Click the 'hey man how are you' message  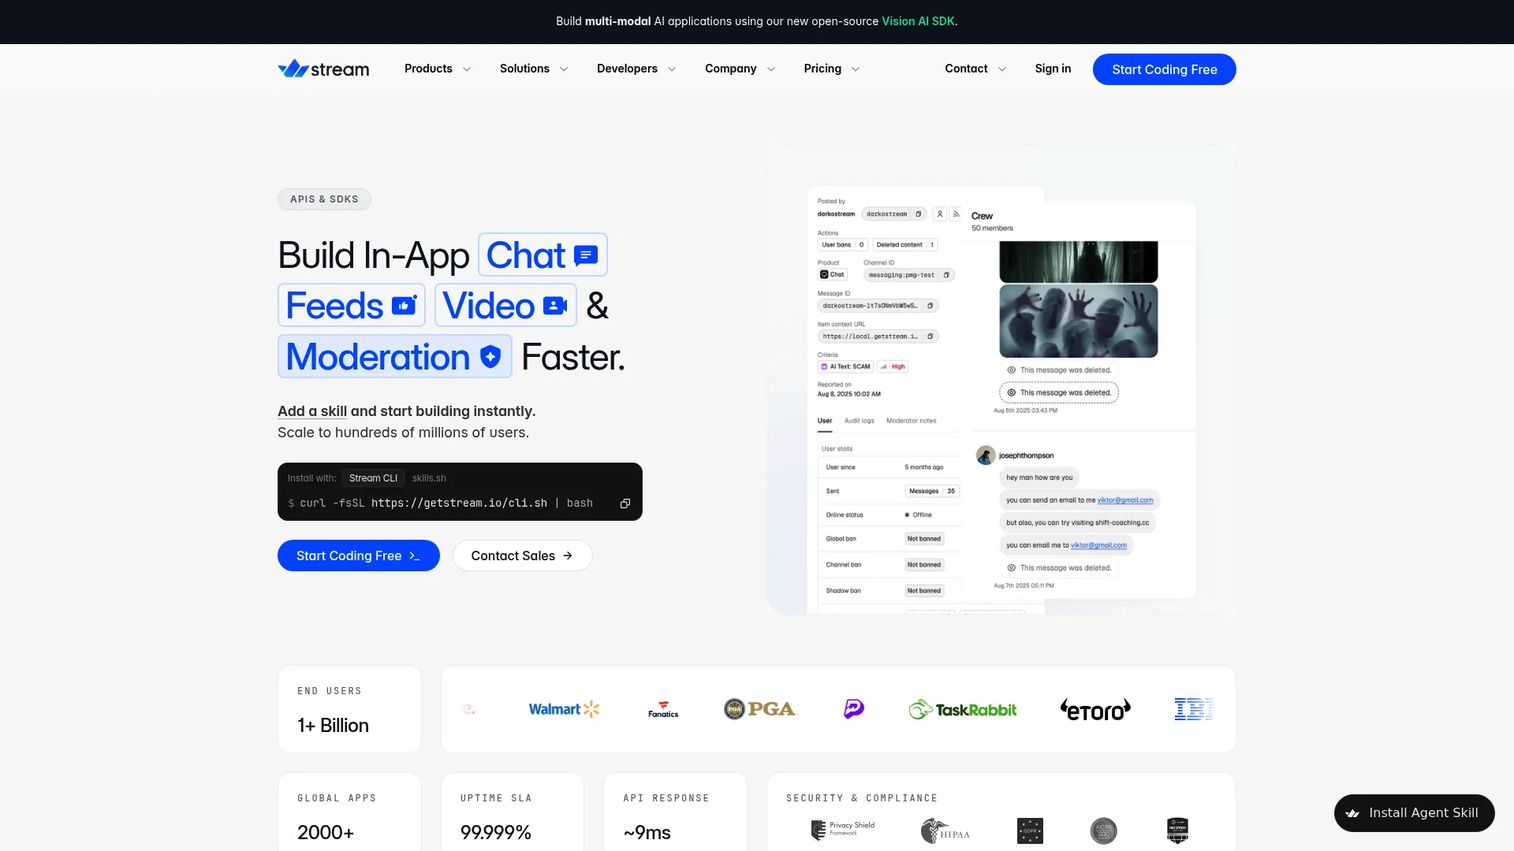point(1039,478)
